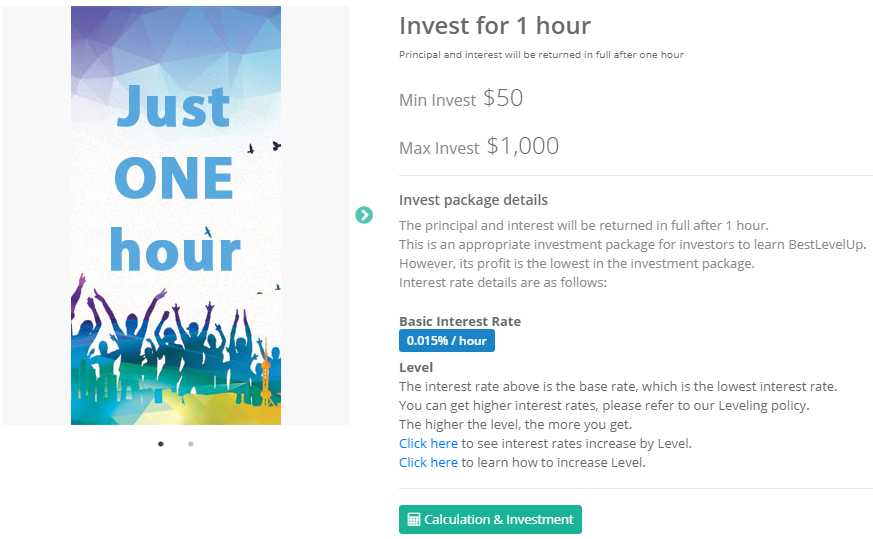Click the 'Level' section heading
Viewport: 873px width, 539px height.
coord(416,367)
